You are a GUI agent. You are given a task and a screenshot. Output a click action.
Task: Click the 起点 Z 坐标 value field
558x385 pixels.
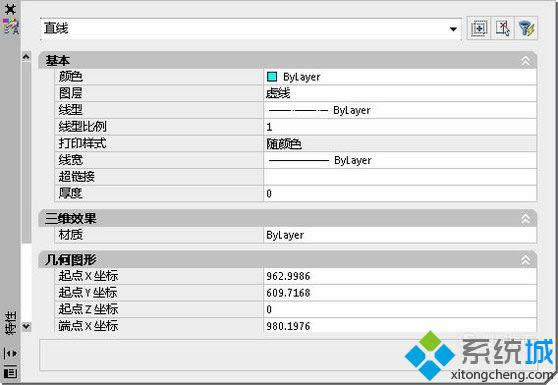pos(400,310)
